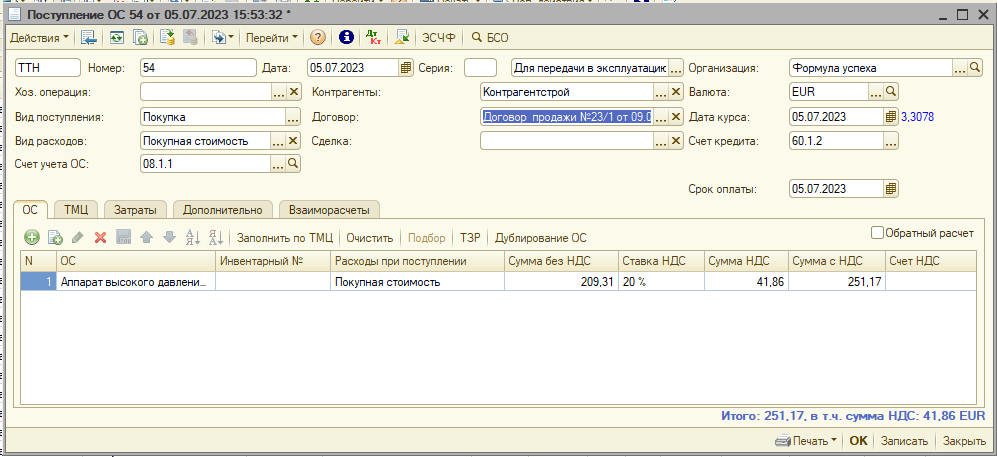Click the green add row icon
The image size is (997, 457).
click(32, 238)
